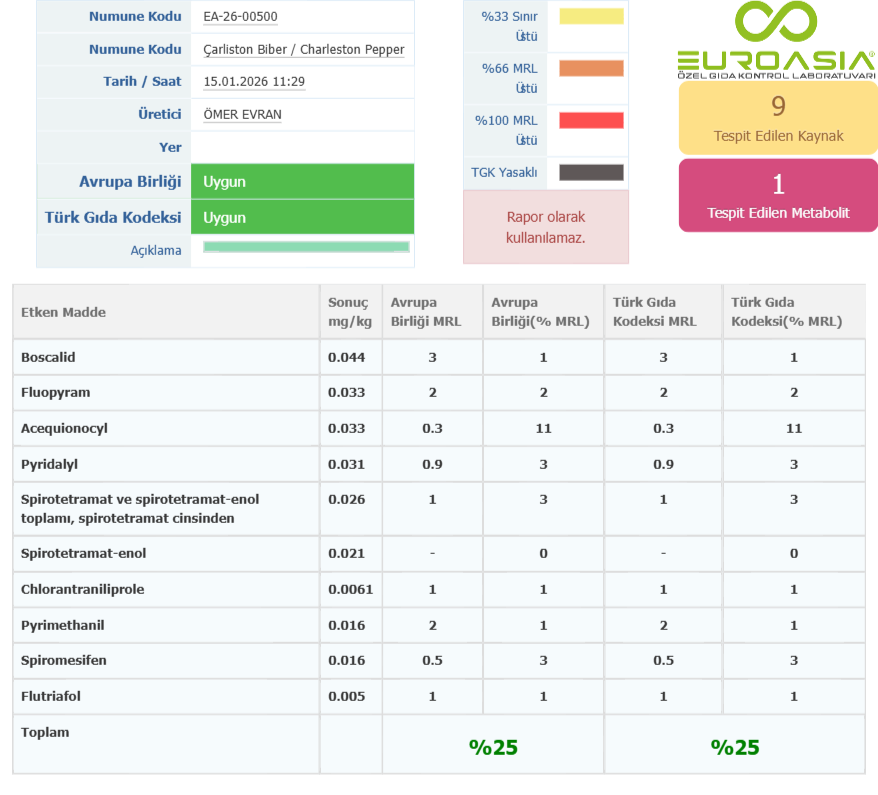878x795 pixels.
Task: Open the Tespit Edilen Kaynak card
Action: [x=778, y=118]
